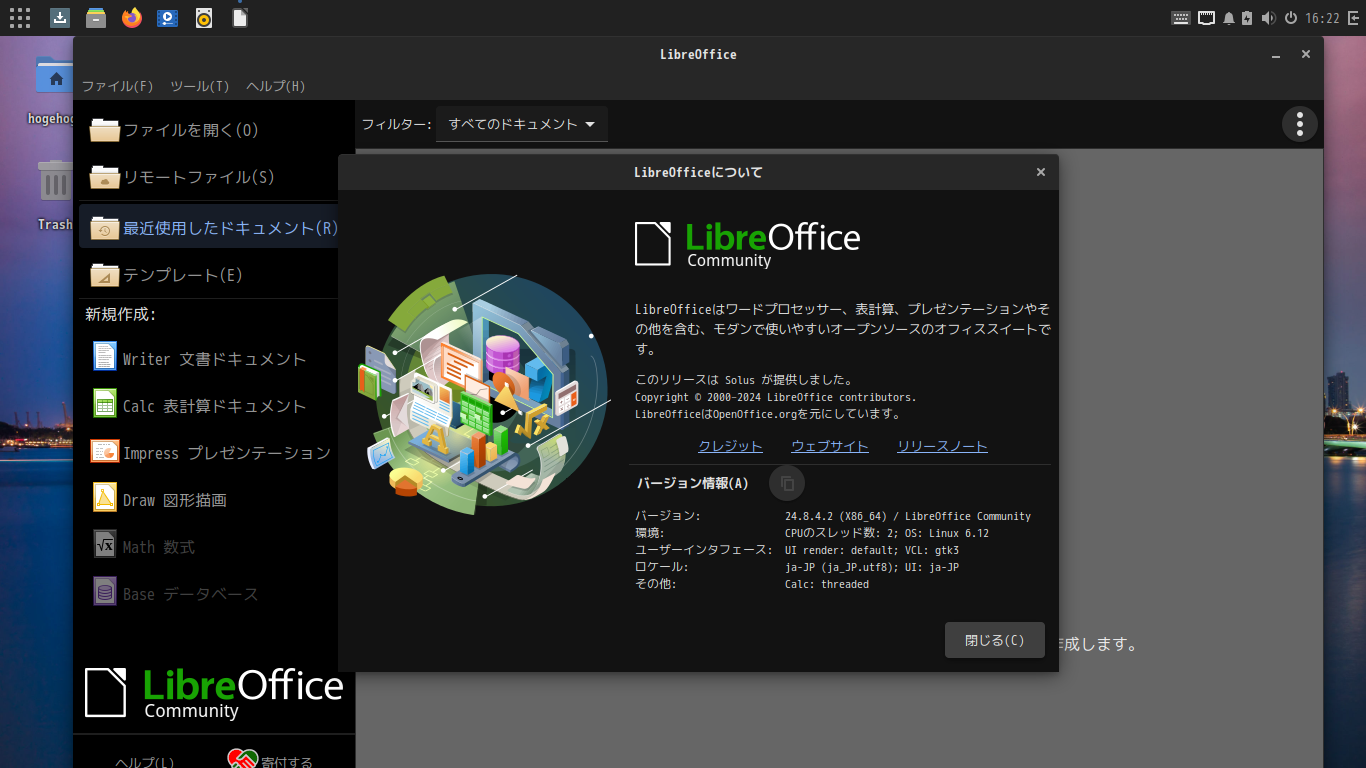Click the ヘルプ(L) button at the sidebar bottom

point(144,762)
